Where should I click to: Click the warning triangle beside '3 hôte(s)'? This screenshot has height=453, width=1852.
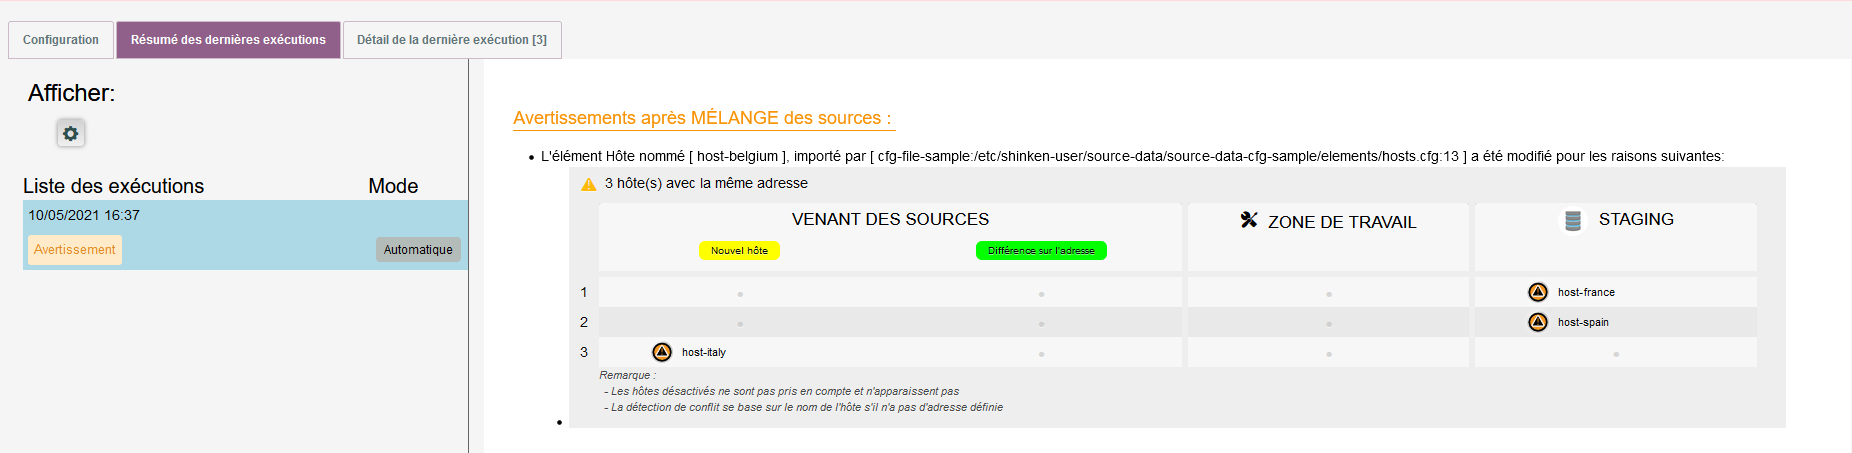click(x=589, y=184)
